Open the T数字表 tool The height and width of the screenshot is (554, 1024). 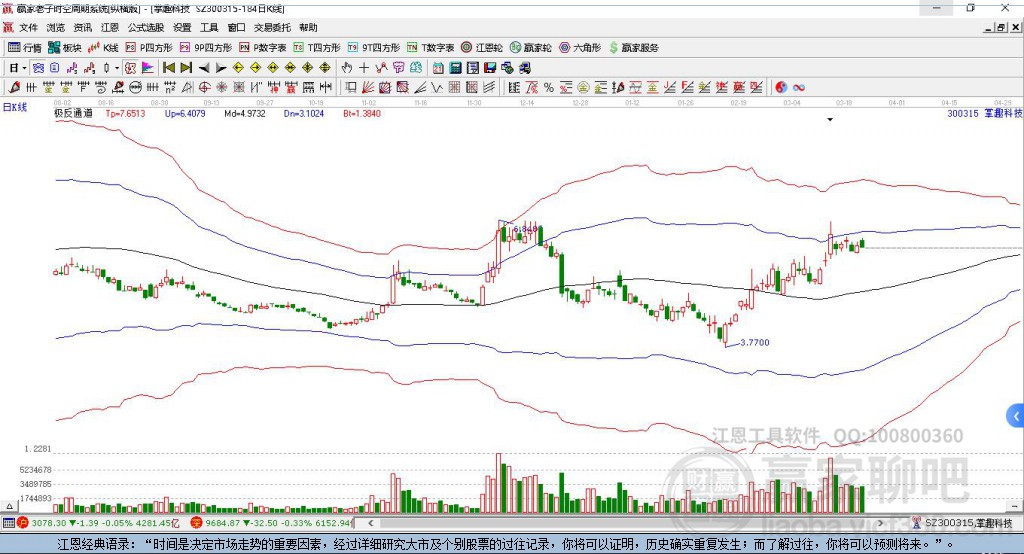430,48
